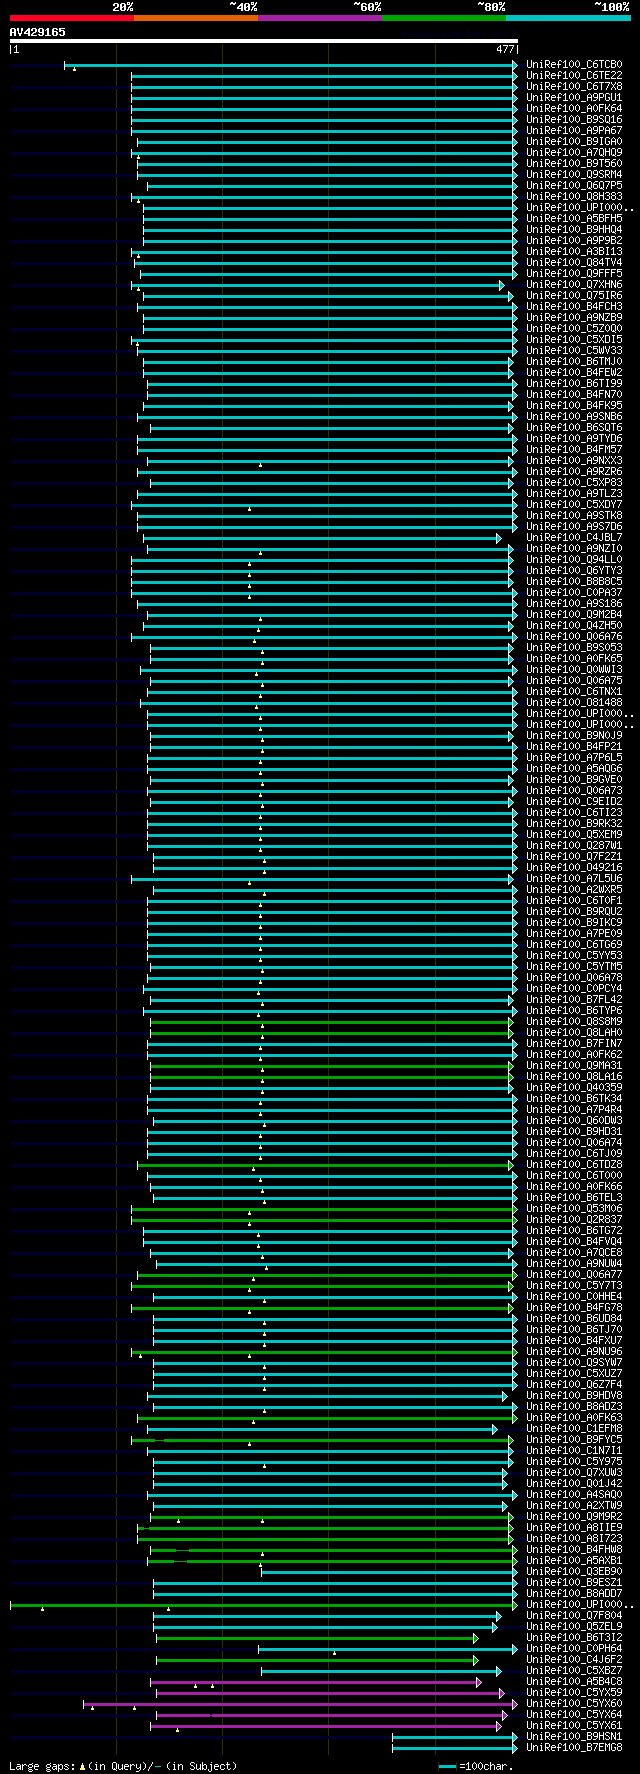Select the query name AV429165

(38, 32)
